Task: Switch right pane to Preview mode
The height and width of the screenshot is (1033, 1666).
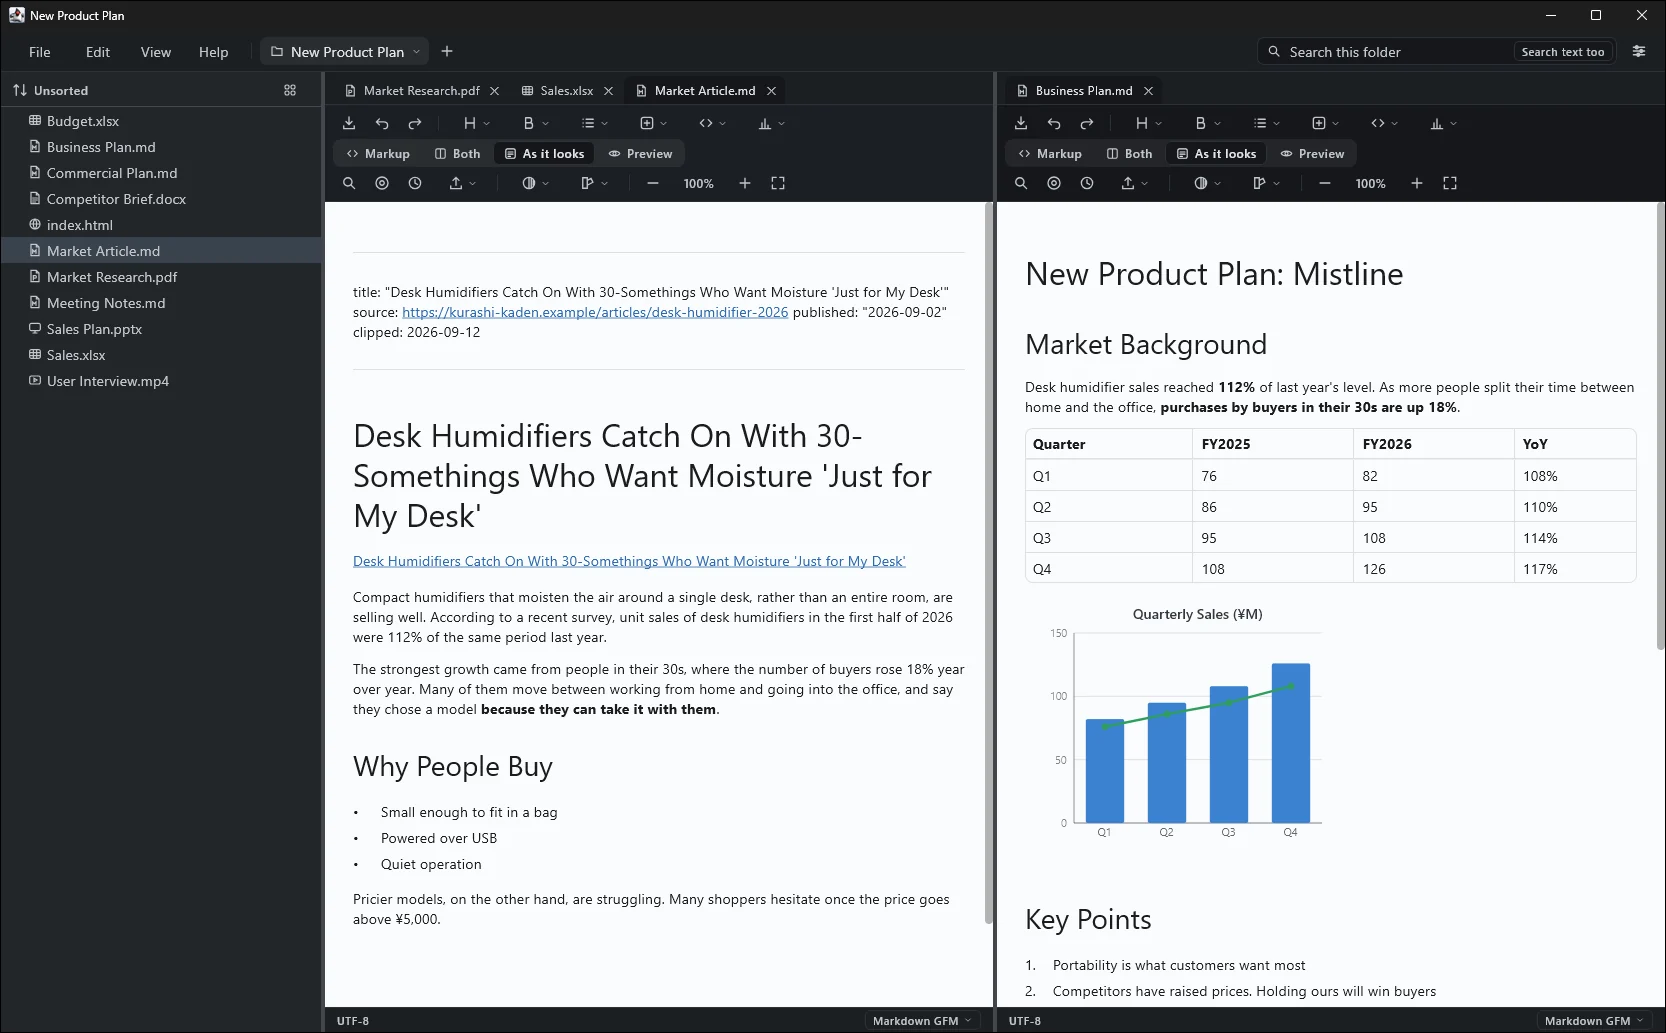Action: point(1313,153)
